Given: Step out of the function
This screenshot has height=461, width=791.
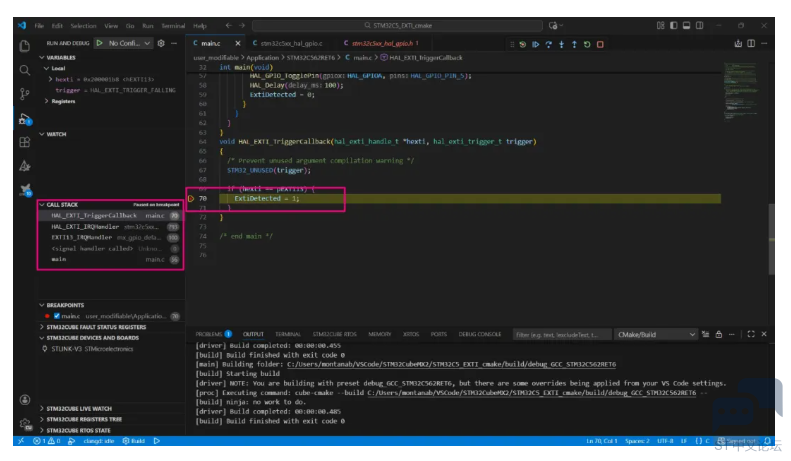Looking at the screenshot, I should [x=574, y=44].
